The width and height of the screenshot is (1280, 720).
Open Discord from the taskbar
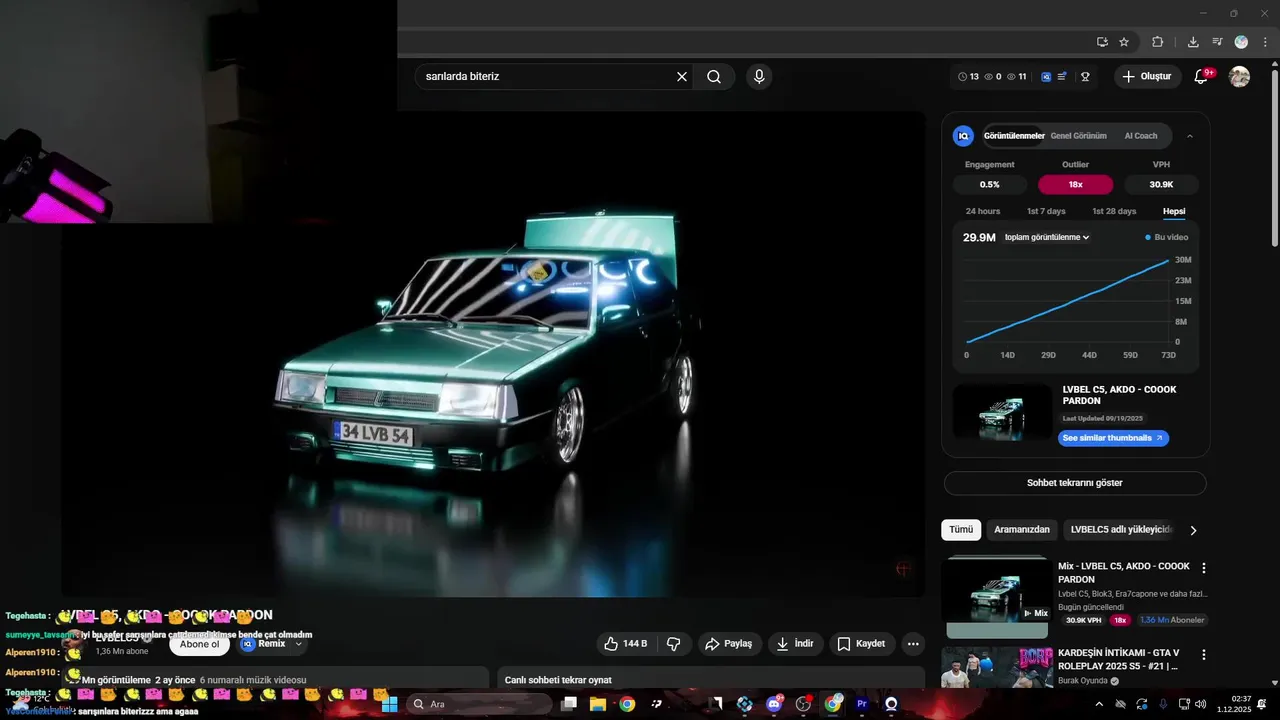tap(774, 704)
